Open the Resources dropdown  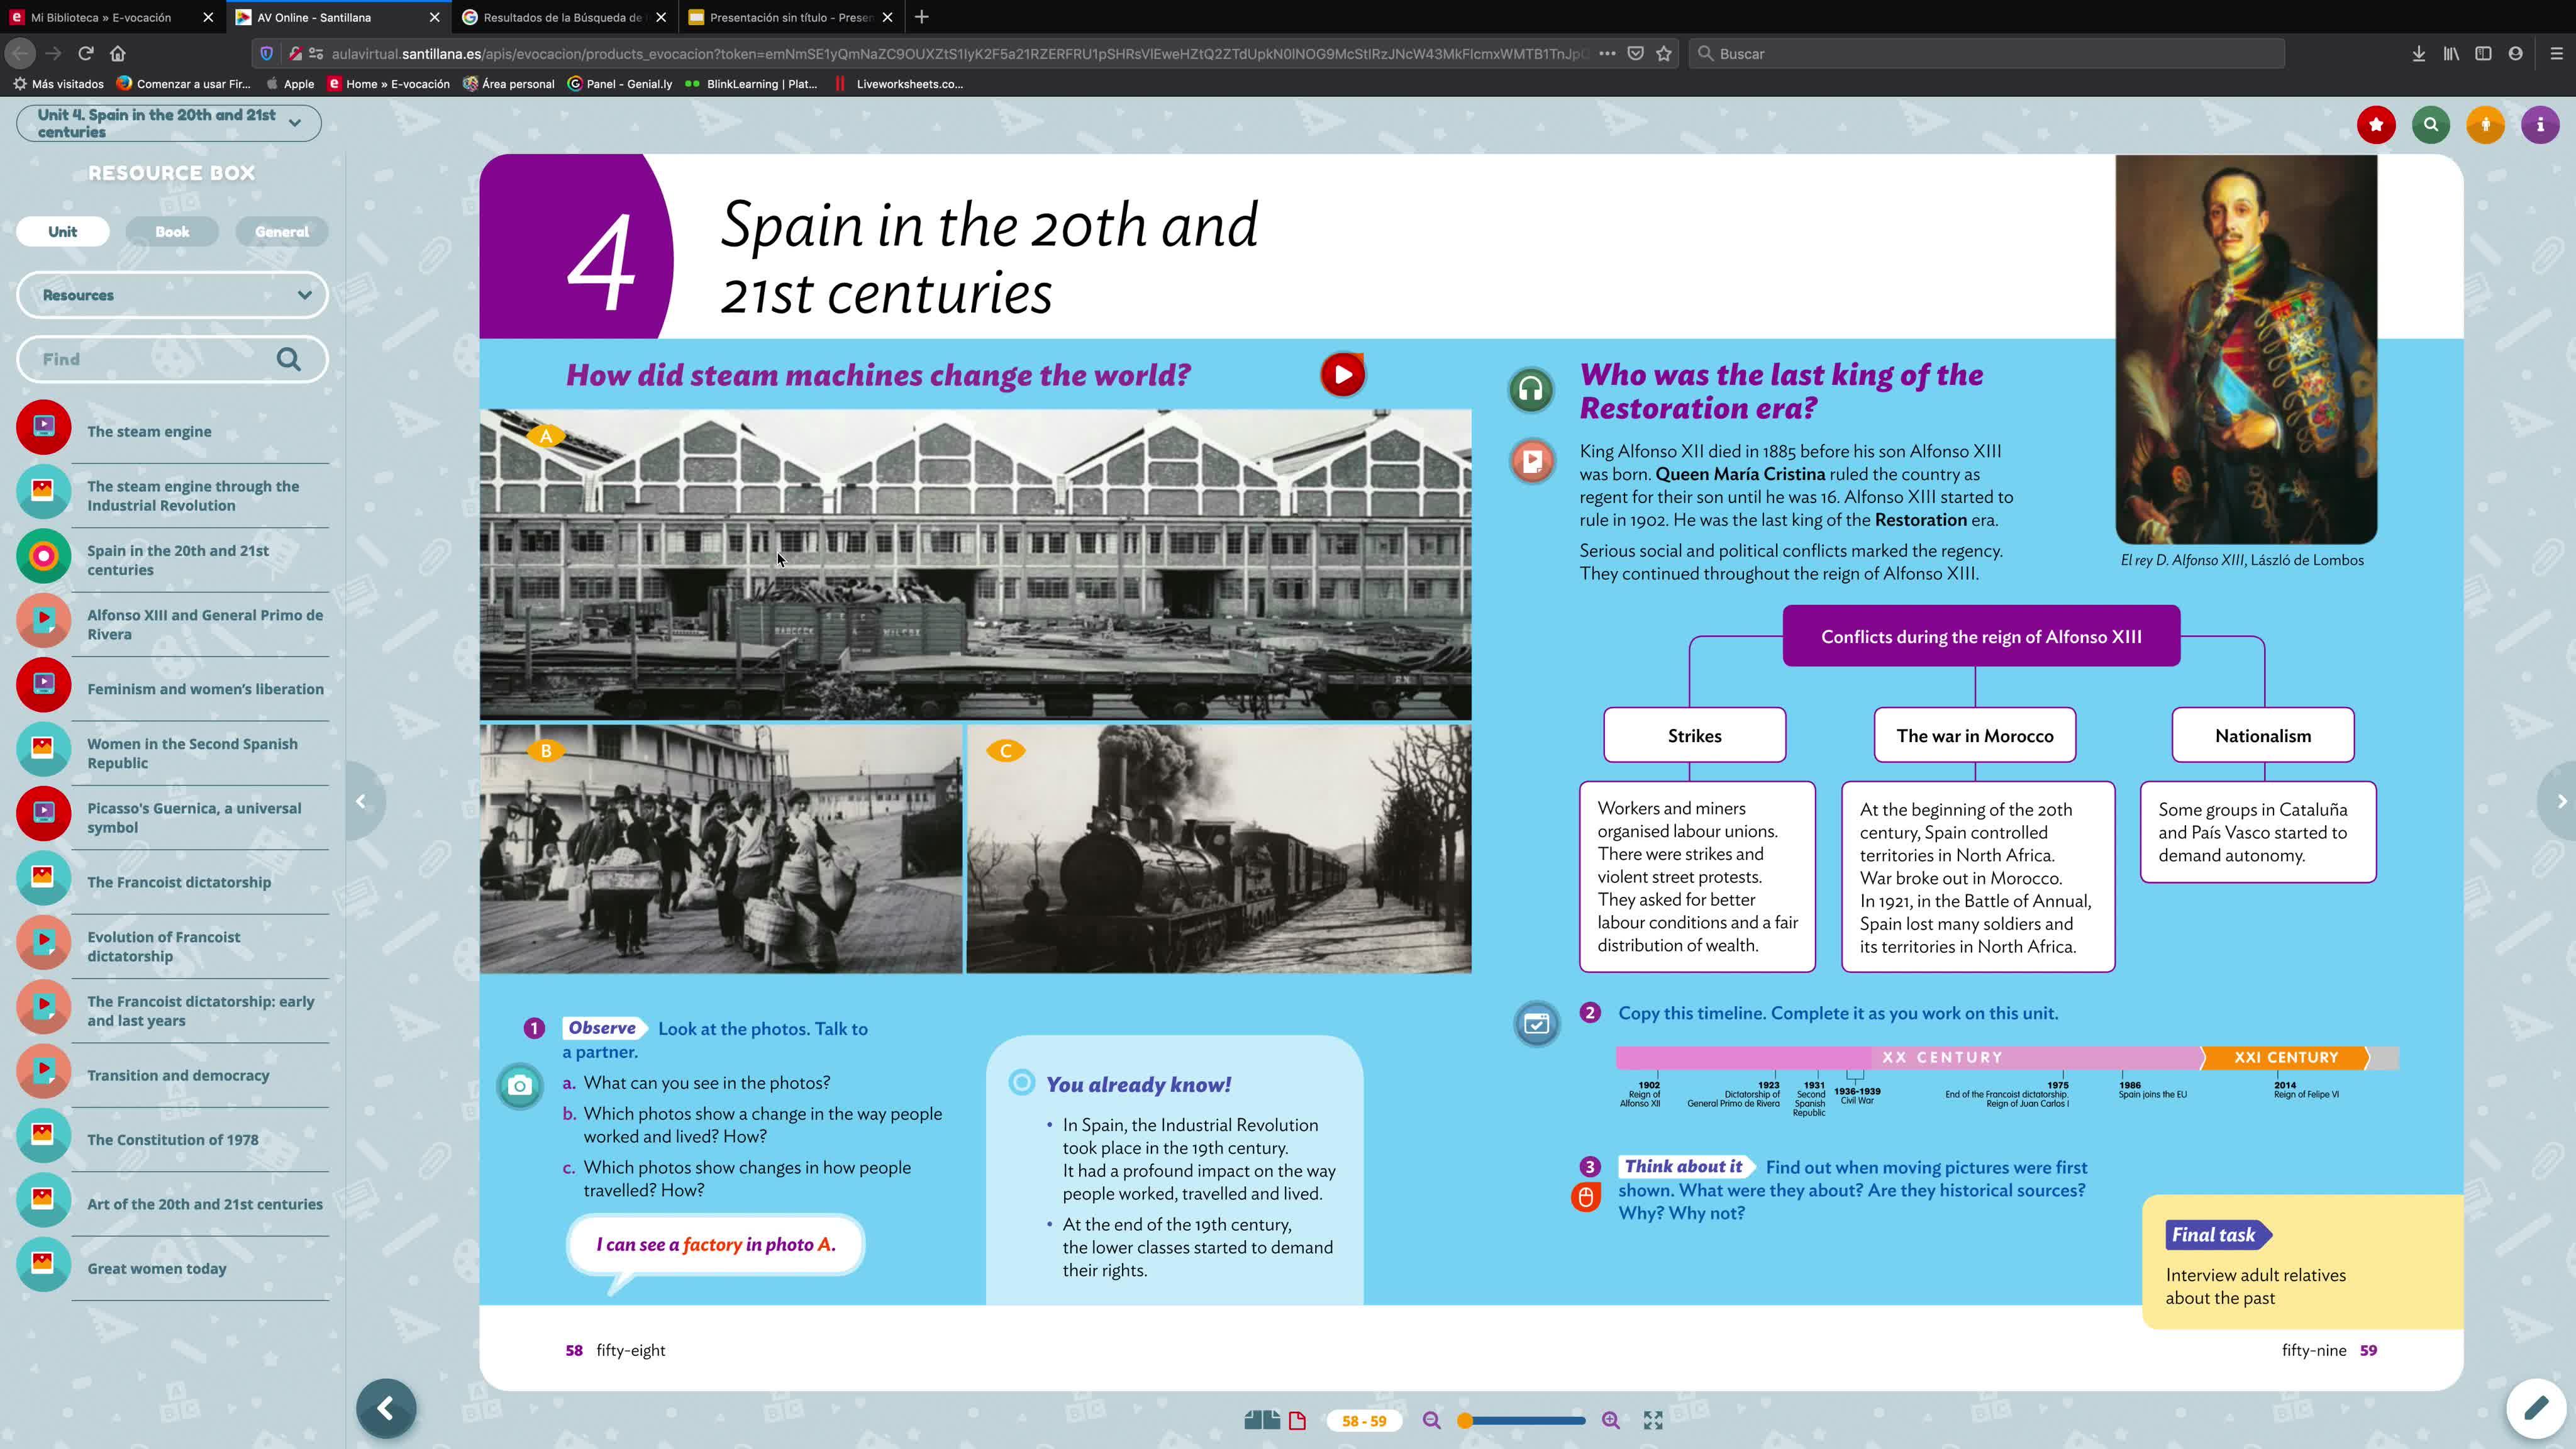click(172, 295)
